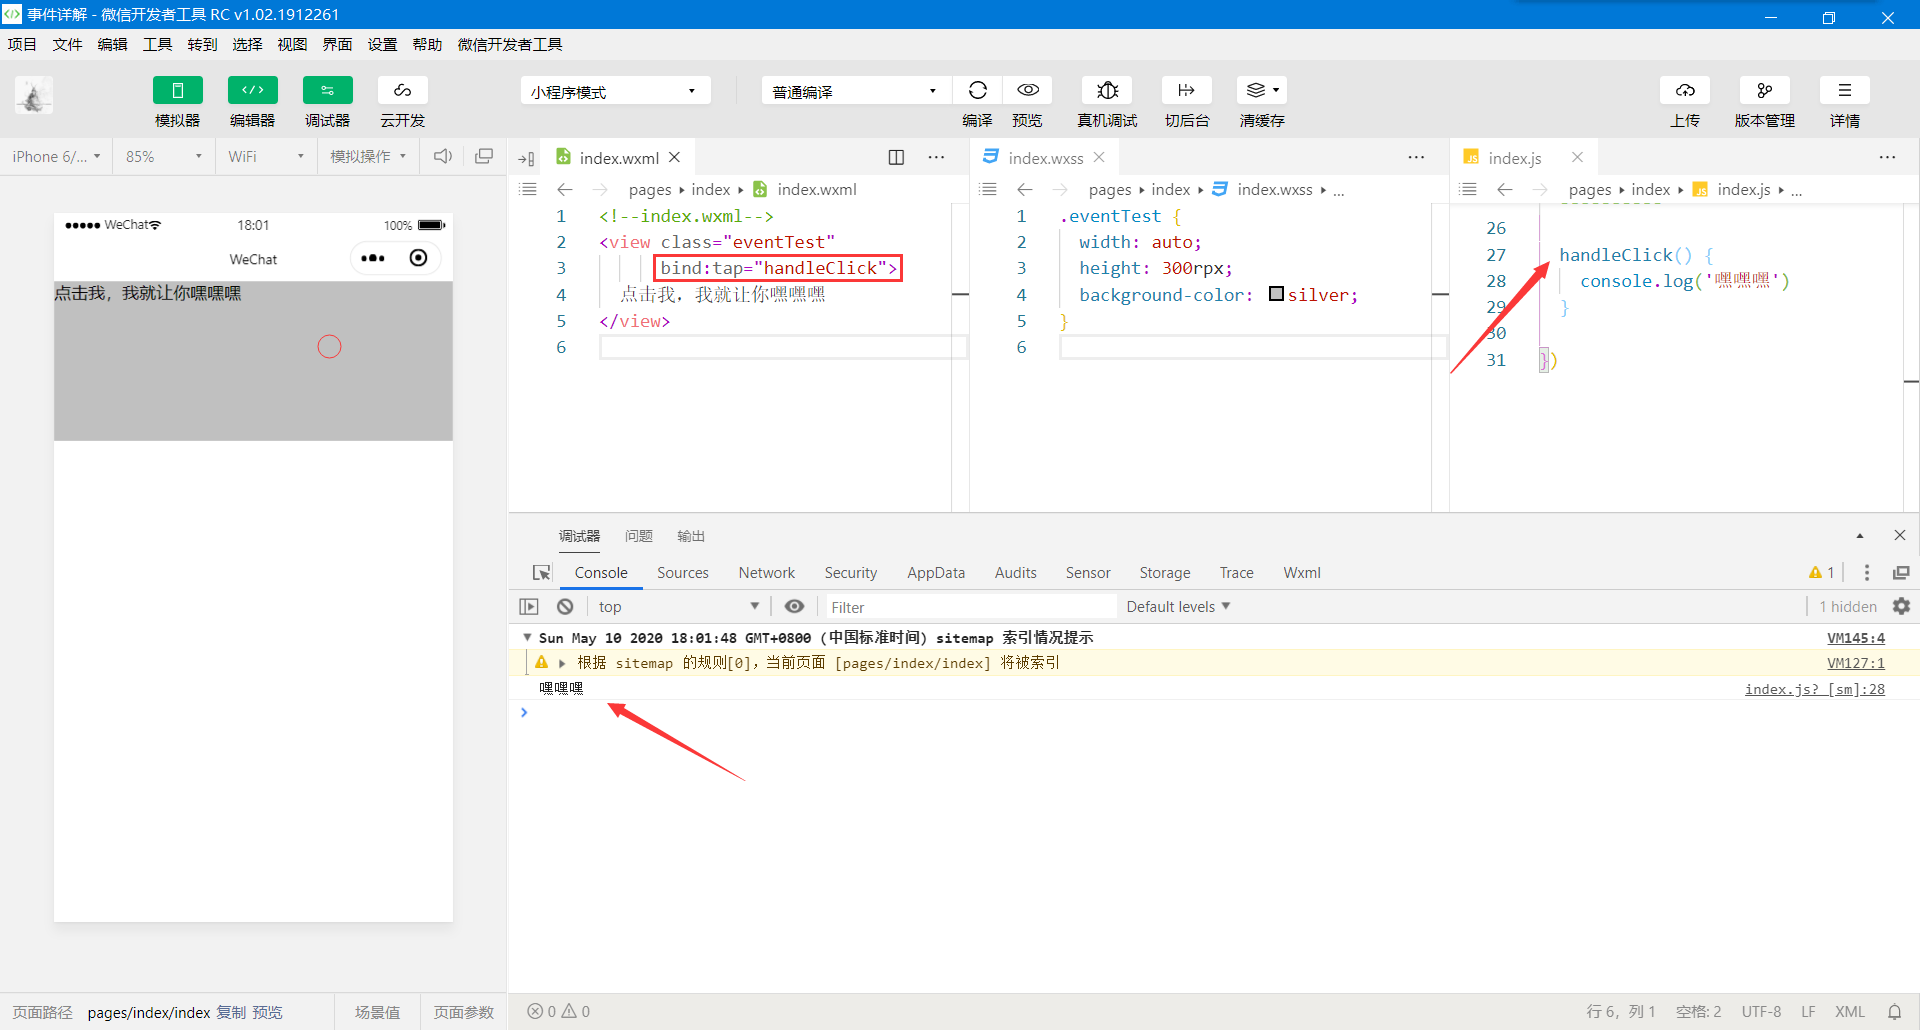
Task: Toggle the console sidebar panel
Action: [x=528, y=606]
